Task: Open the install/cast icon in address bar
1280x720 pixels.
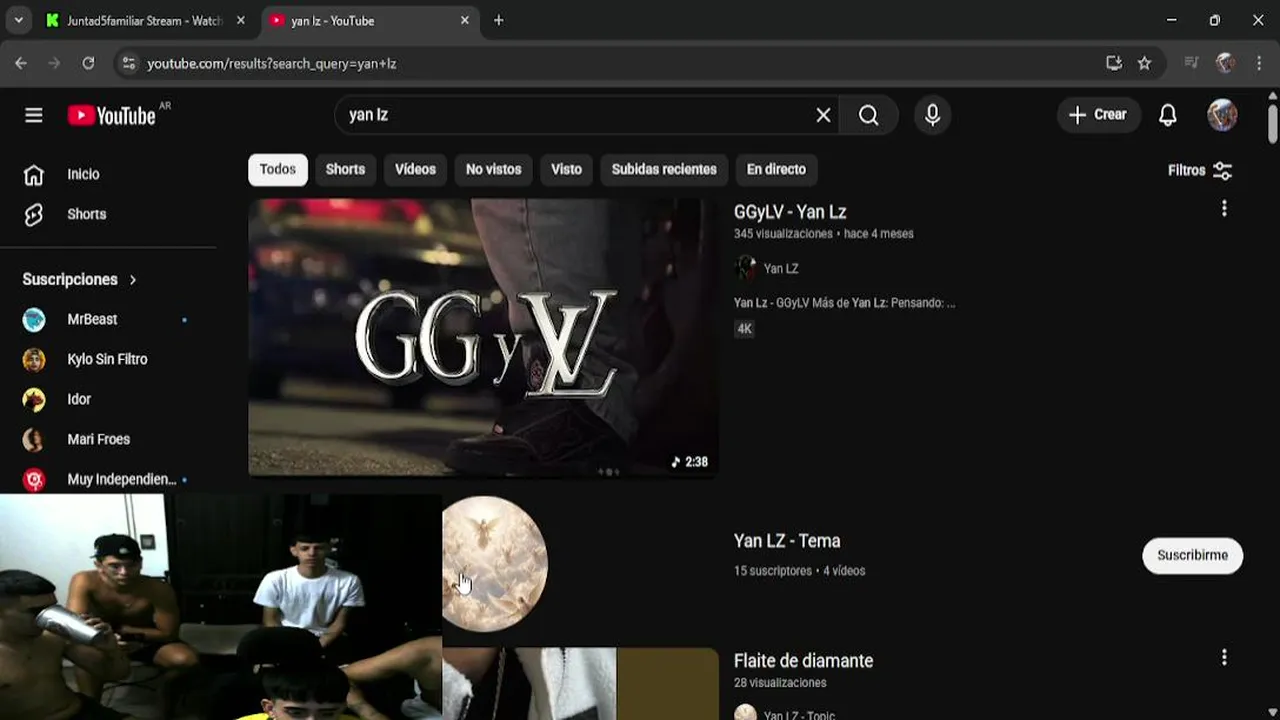Action: (1114, 63)
